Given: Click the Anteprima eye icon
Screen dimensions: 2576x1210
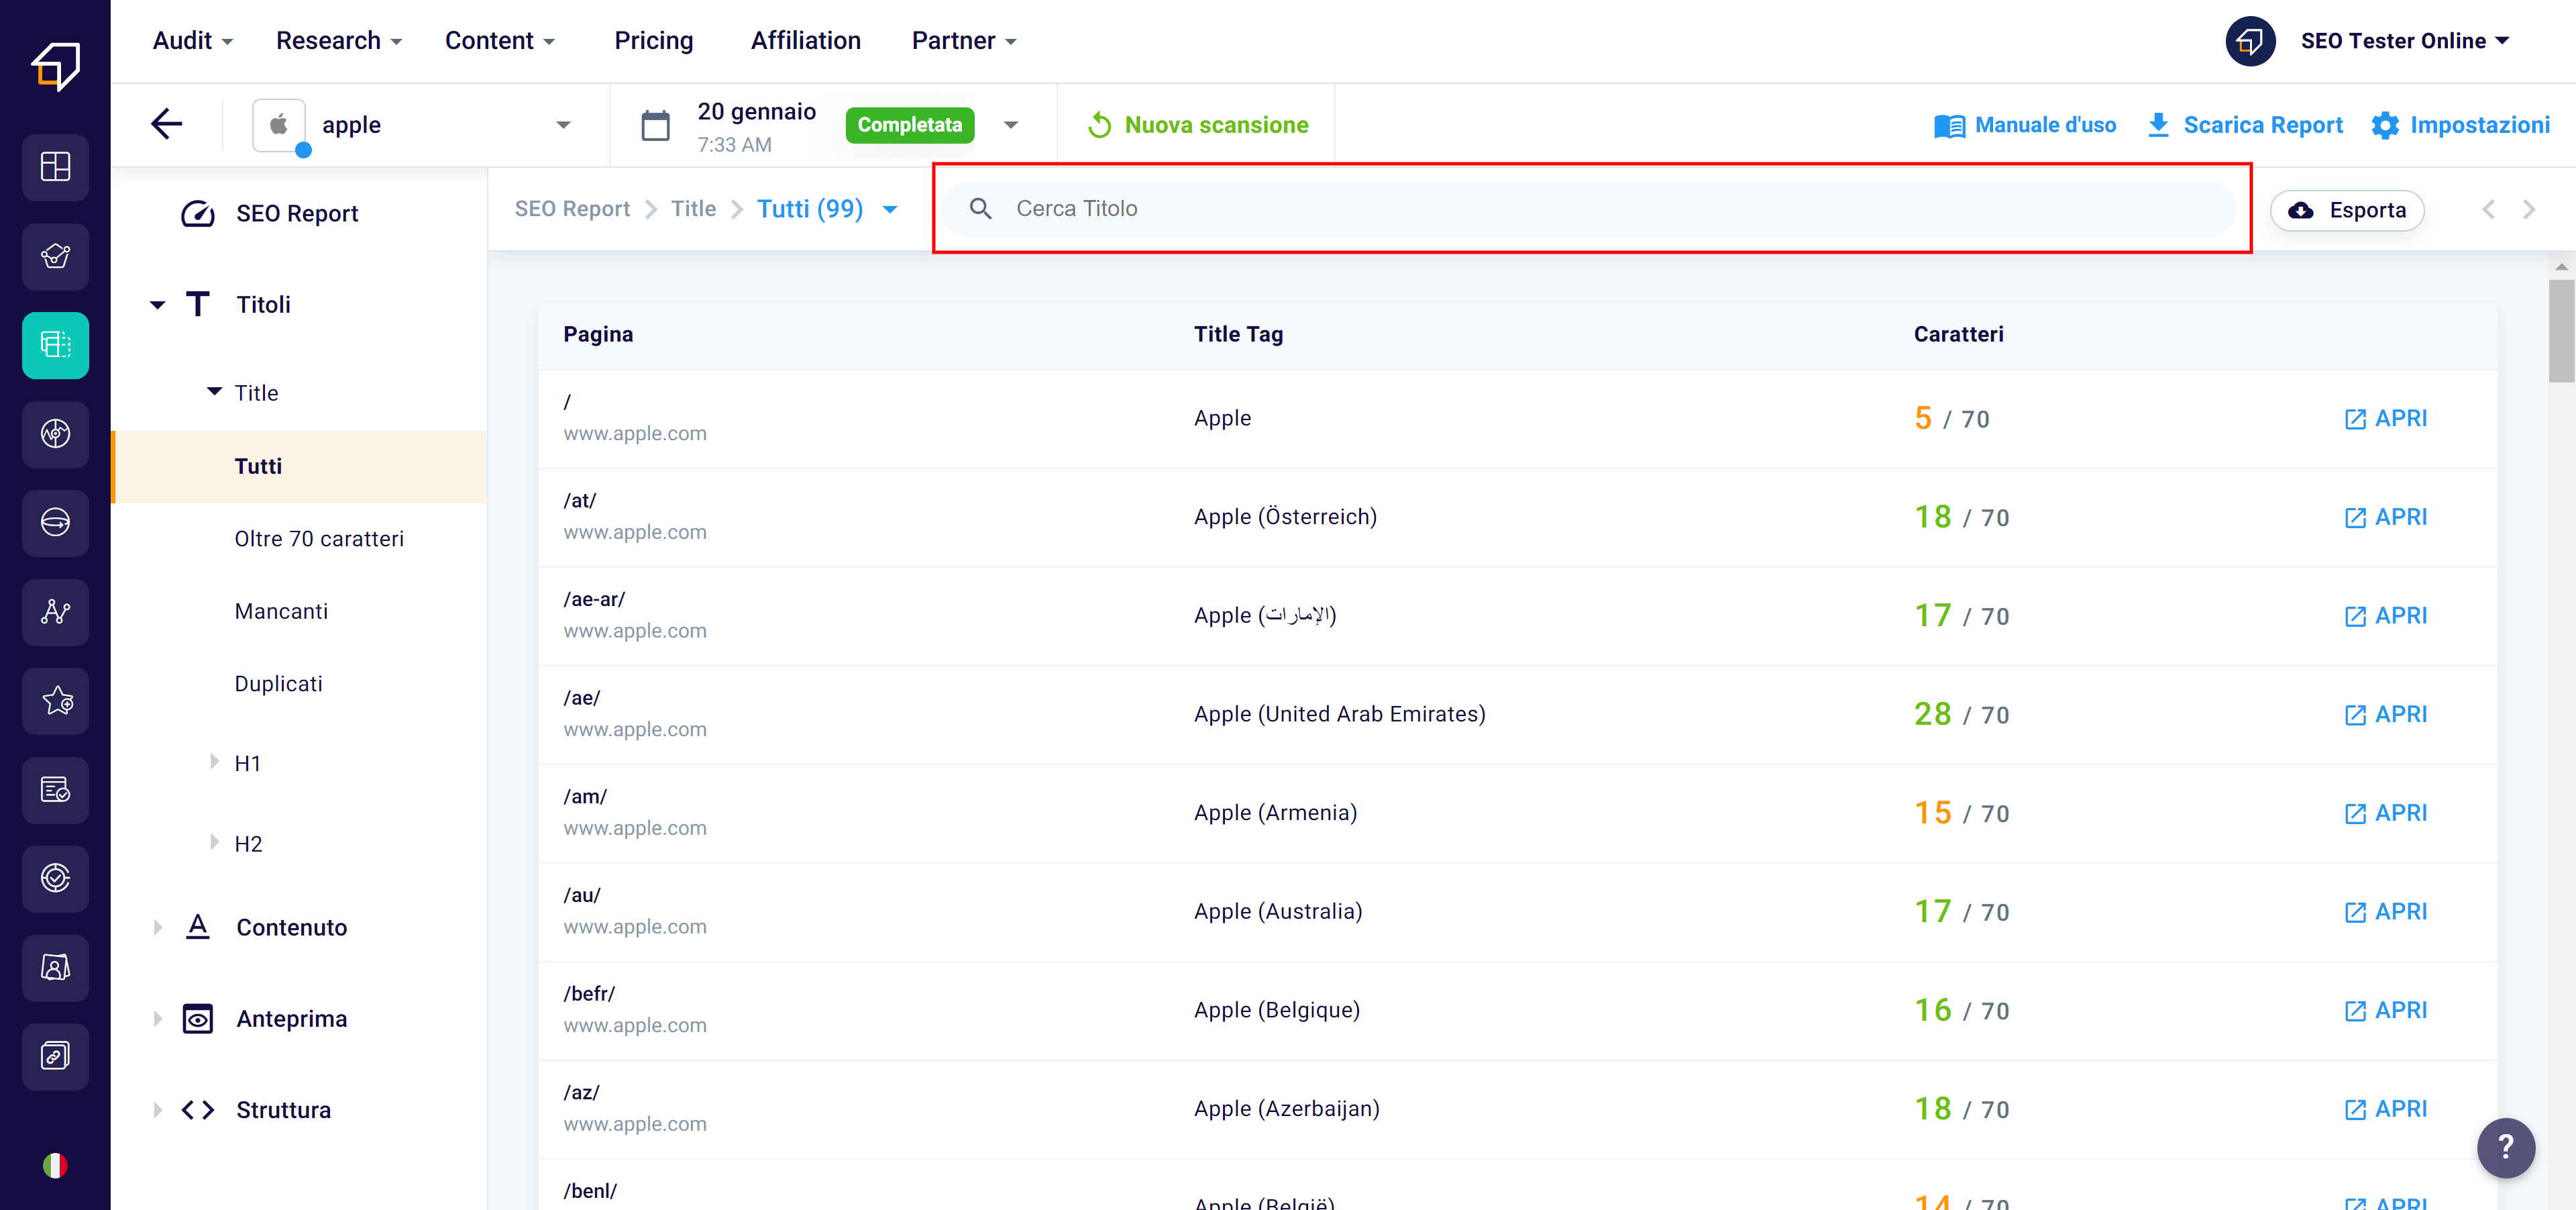Looking at the screenshot, I should [198, 1019].
